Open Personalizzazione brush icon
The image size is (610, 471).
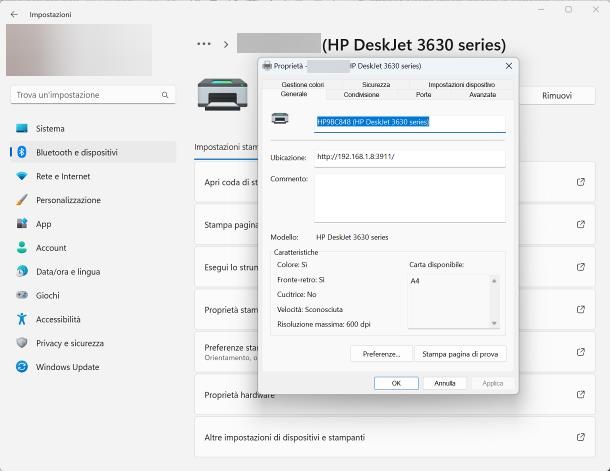(x=22, y=200)
